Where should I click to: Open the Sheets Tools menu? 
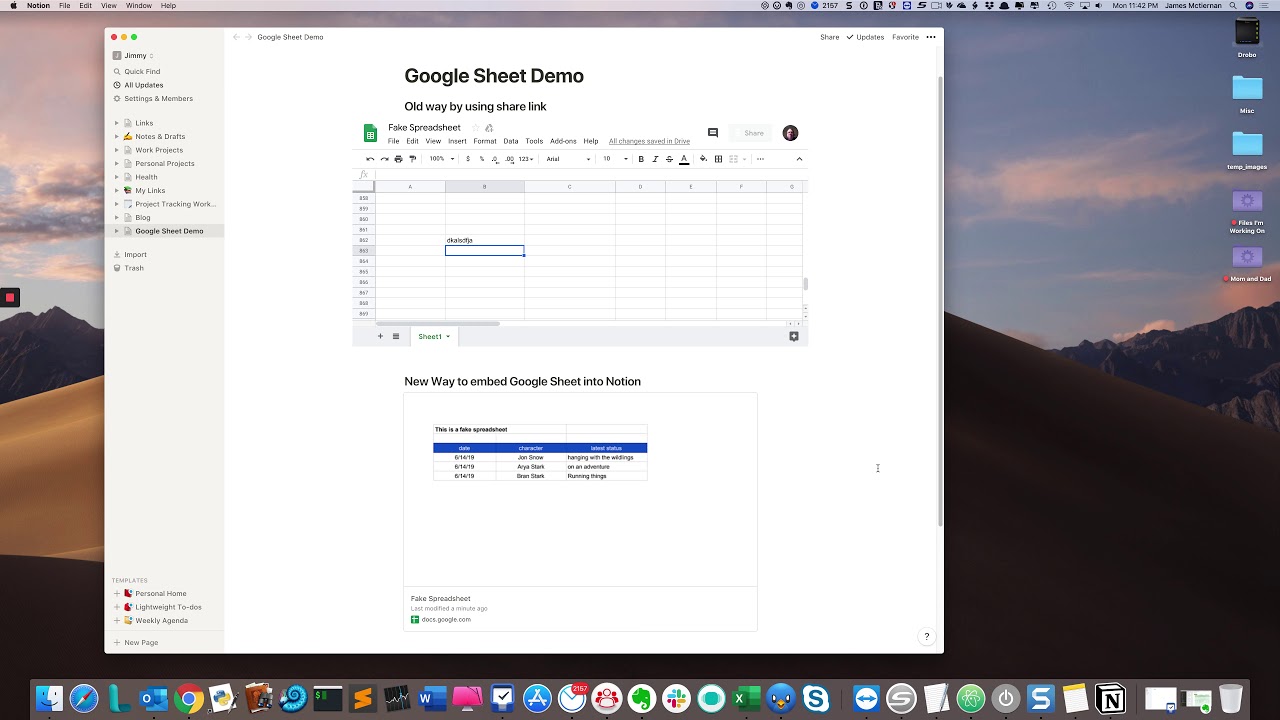pyautogui.click(x=534, y=141)
